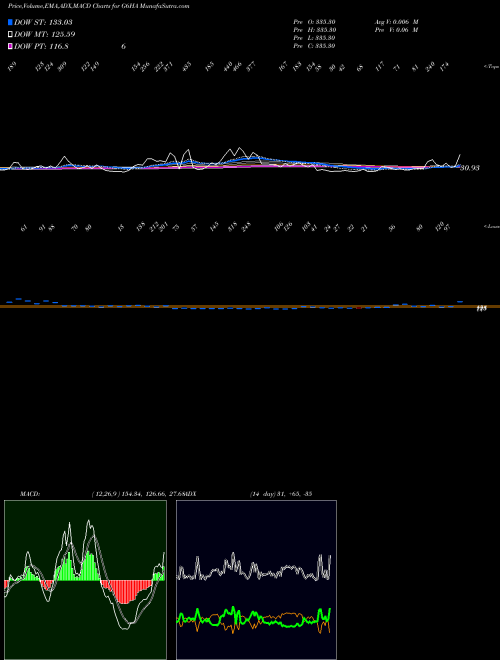Click the Pre L low price value
The width and height of the screenshot is (500, 660).
coord(314,38)
